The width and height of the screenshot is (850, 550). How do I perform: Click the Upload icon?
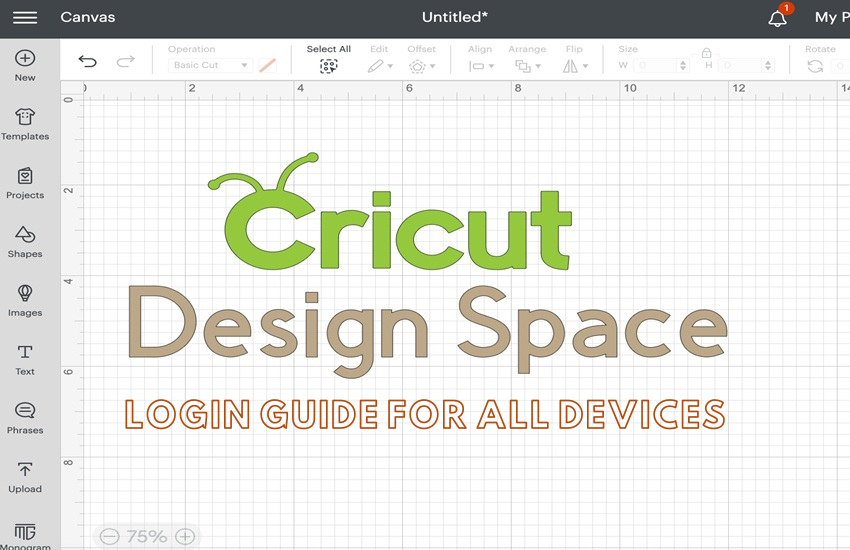(25, 476)
